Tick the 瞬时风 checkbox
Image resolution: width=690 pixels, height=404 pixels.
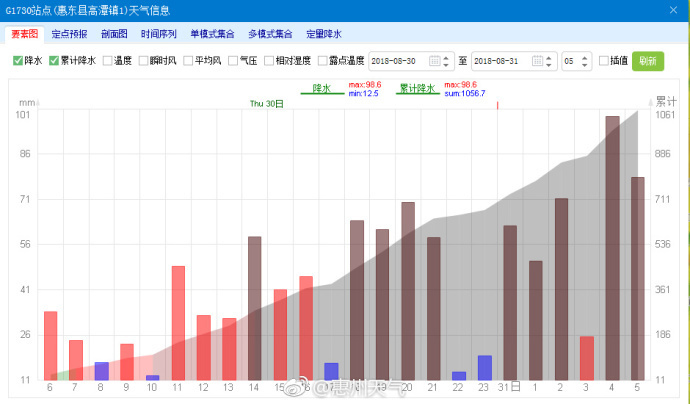143,61
